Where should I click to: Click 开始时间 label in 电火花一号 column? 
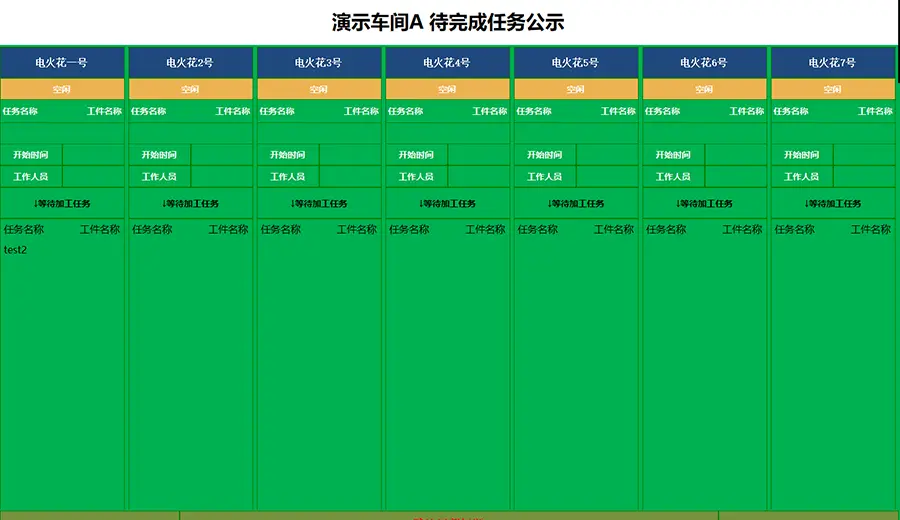point(31,155)
